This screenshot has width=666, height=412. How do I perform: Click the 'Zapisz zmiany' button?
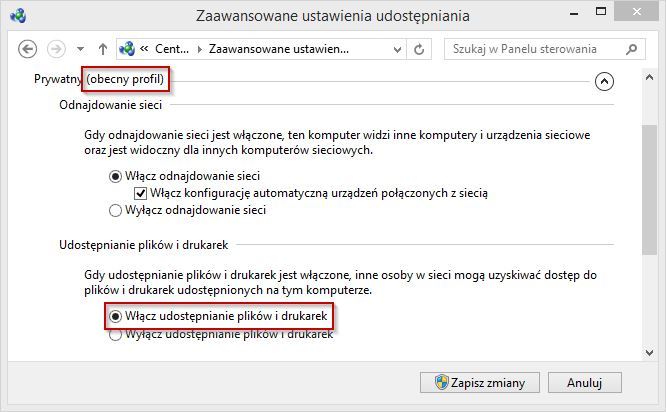tap(480, 383)
